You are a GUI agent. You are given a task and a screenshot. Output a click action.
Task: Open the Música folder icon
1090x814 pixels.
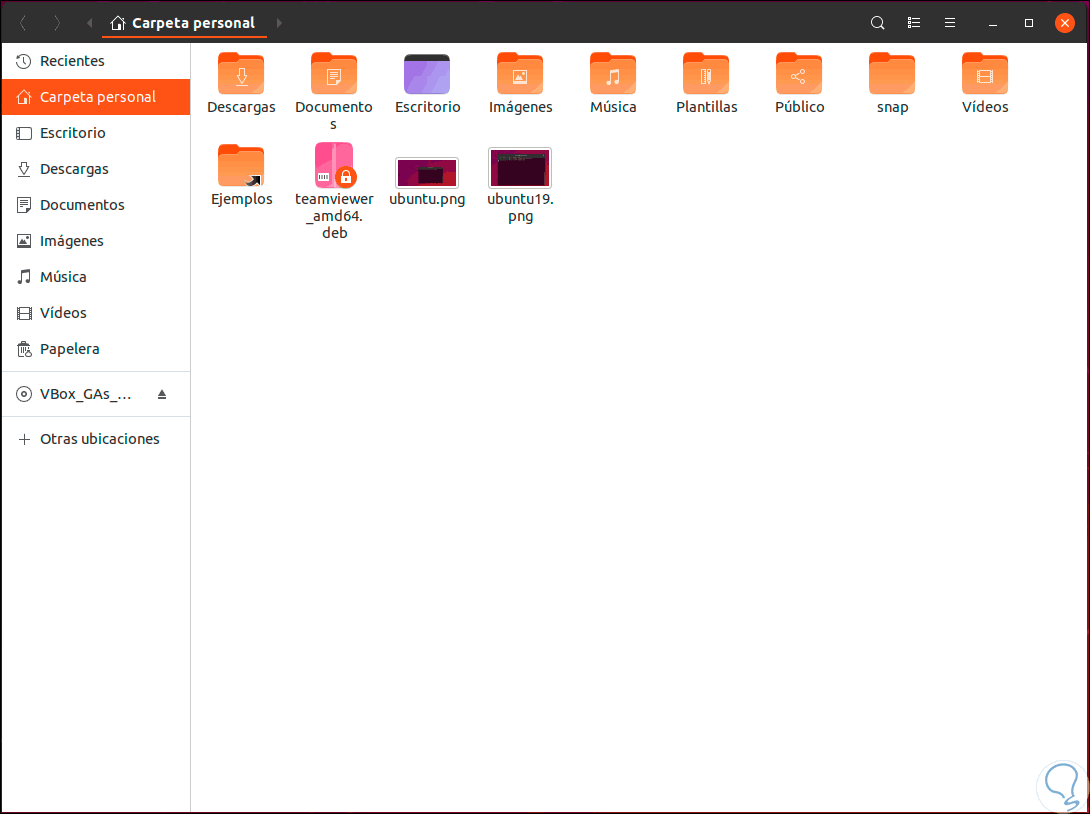(x=613, y=74)
